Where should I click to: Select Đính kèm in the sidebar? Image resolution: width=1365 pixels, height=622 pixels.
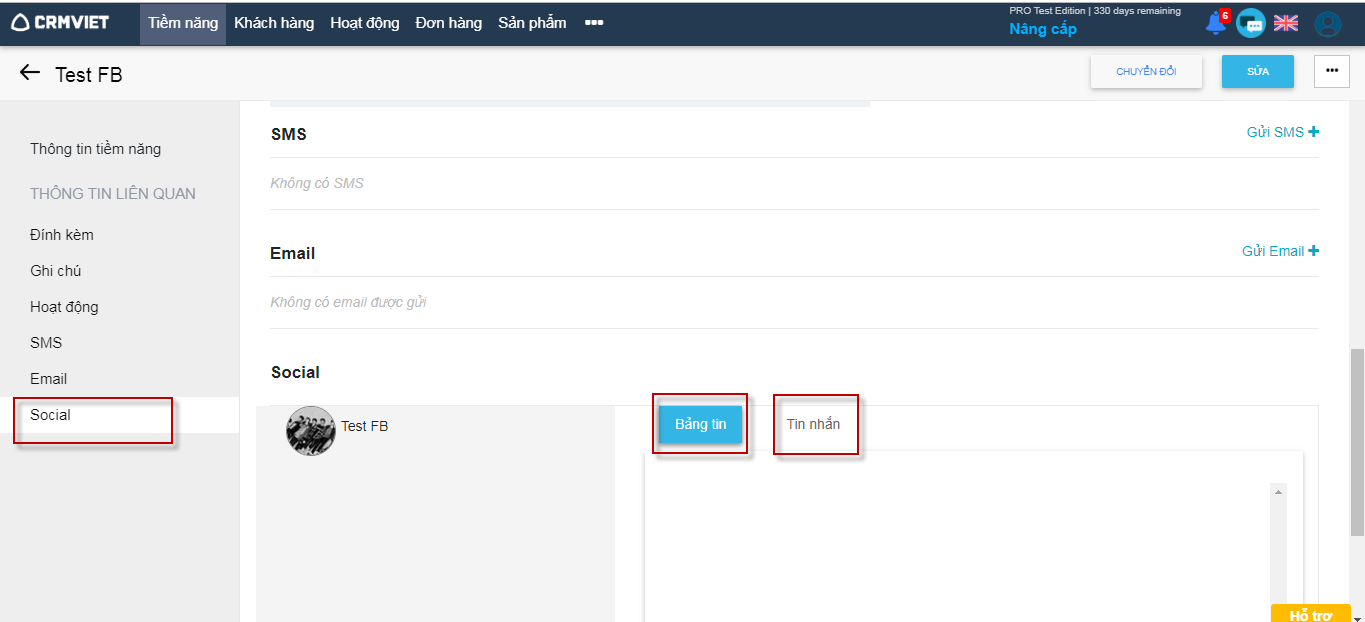pyautogui.click(x=62, y=235)
